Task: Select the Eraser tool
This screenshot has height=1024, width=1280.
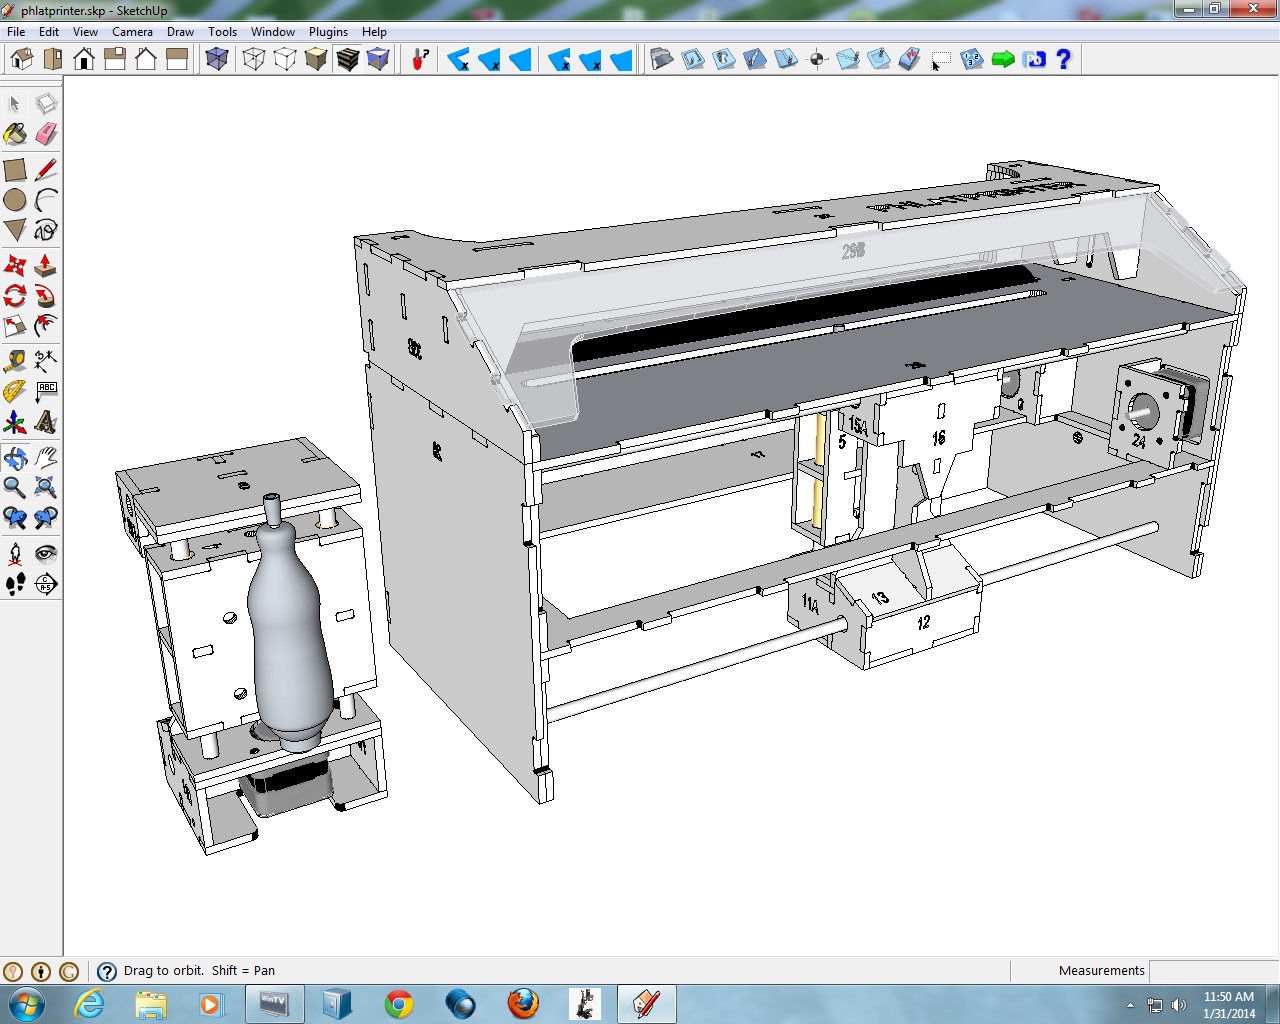Action: point(46,134)
